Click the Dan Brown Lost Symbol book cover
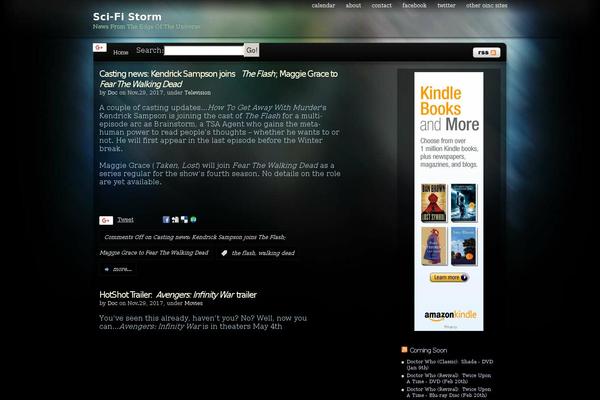 [x=434, y=203]
